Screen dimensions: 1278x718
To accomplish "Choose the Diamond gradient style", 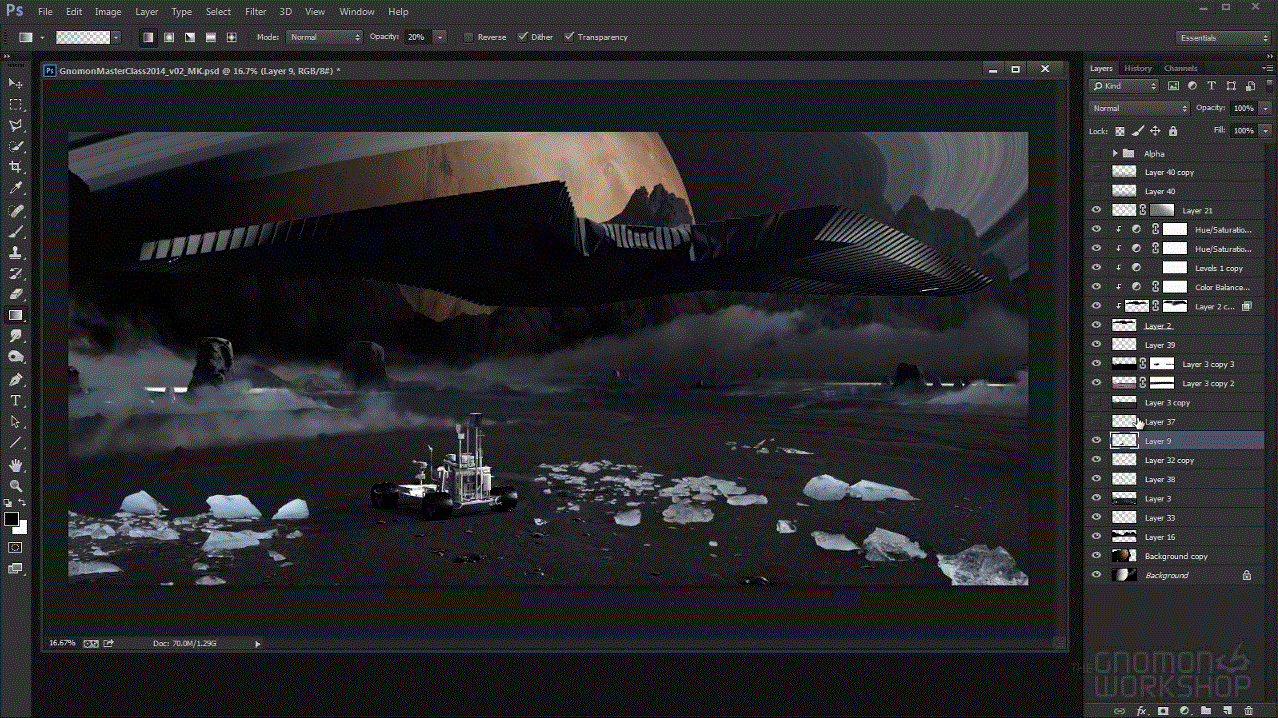I will point(231,37).
